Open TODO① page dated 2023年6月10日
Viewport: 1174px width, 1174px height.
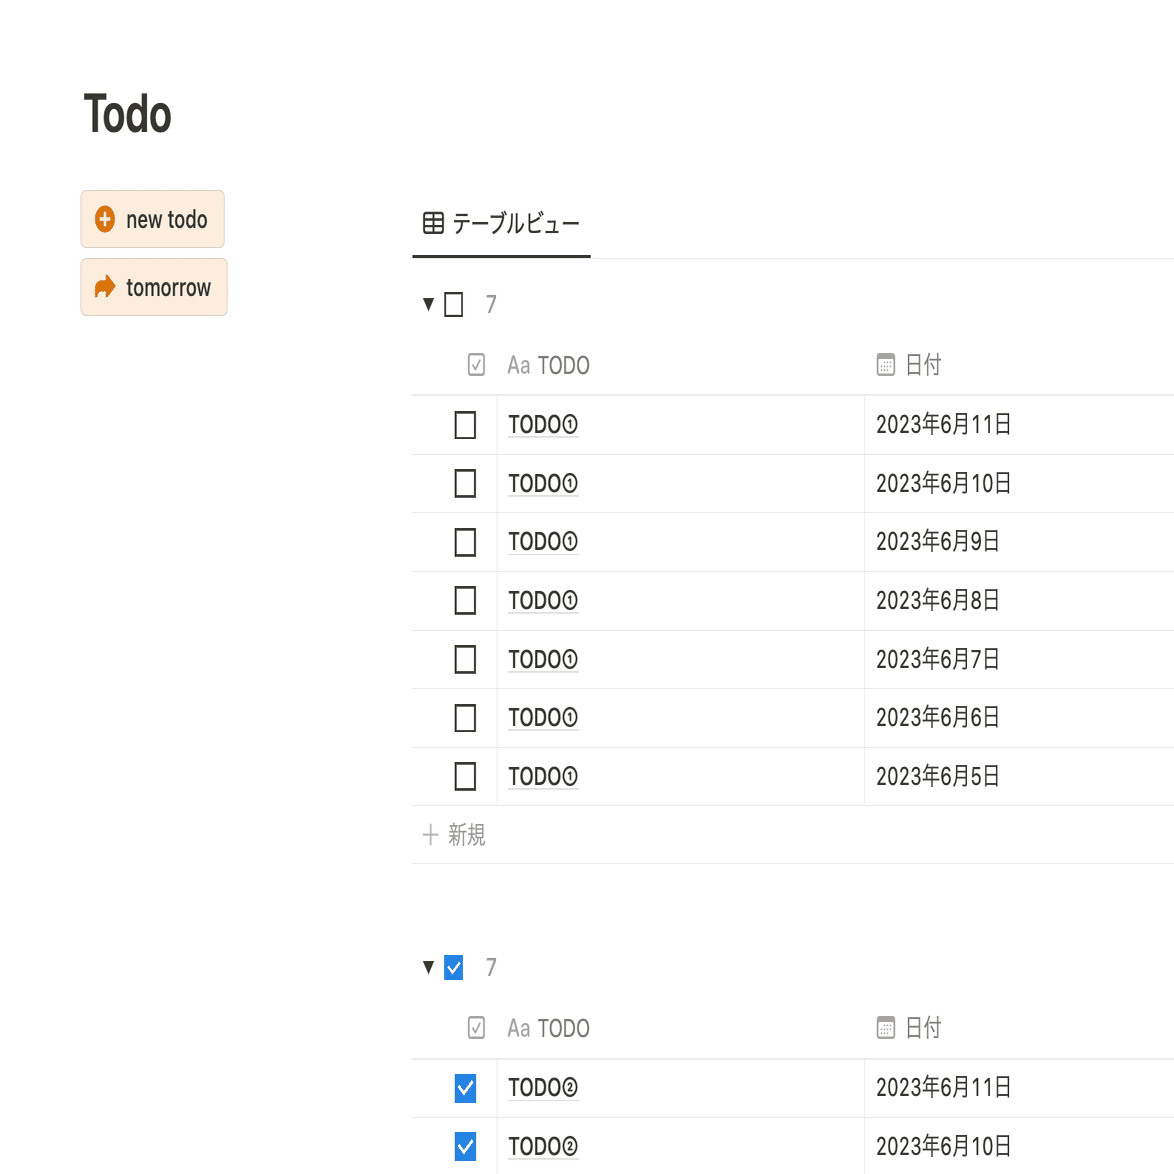click(543, 484)
